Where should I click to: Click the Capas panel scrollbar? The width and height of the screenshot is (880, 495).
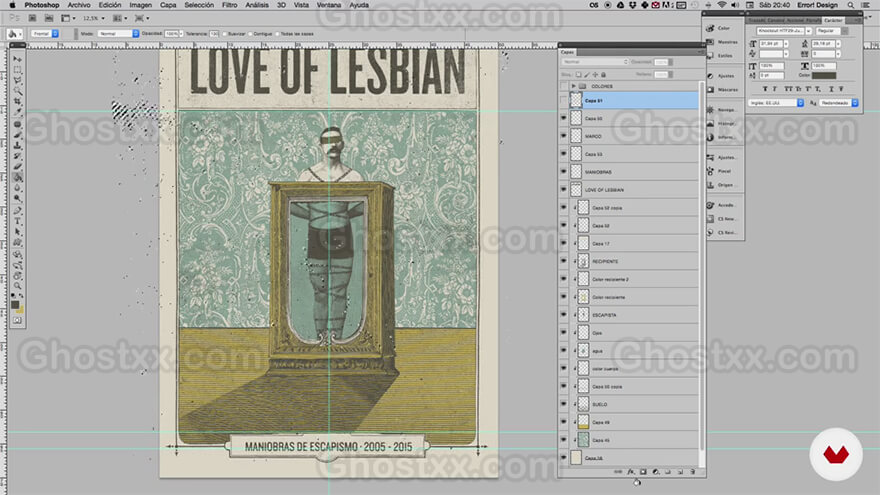coord(702,267)
